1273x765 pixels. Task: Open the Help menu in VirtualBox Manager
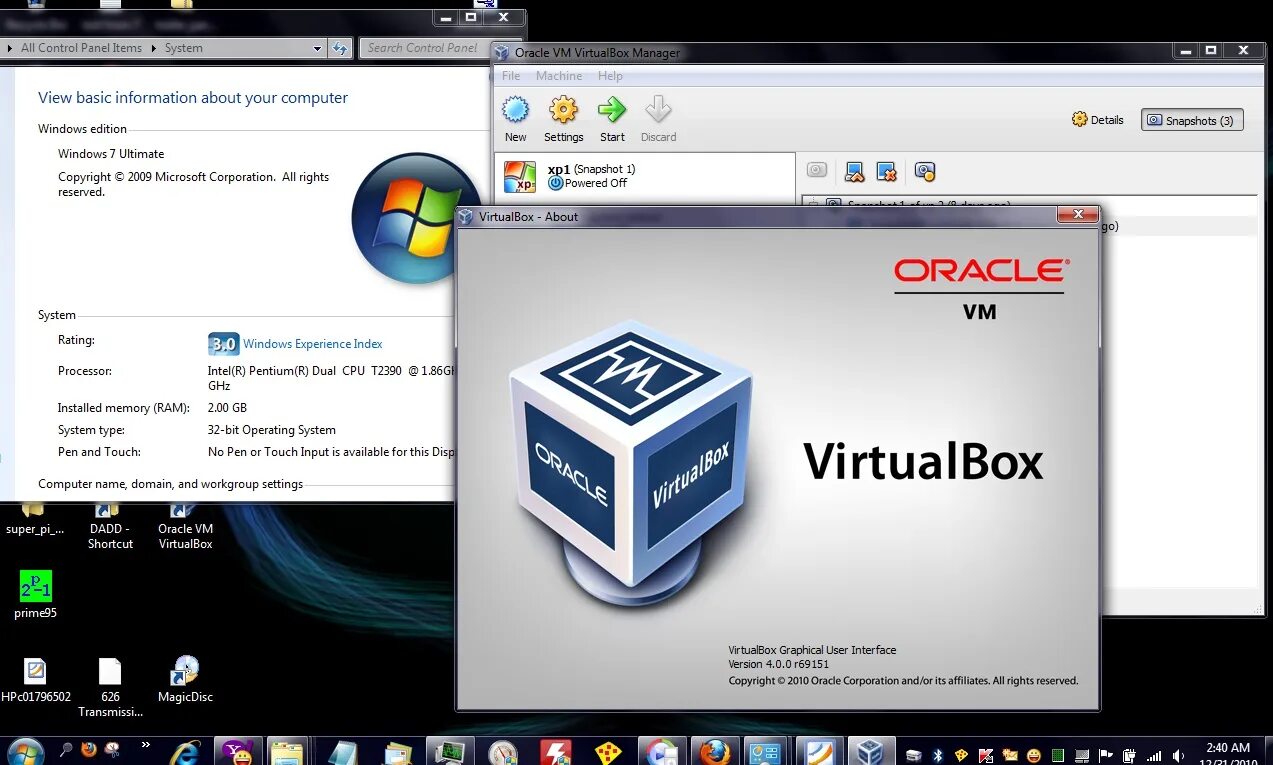point(610,76)
